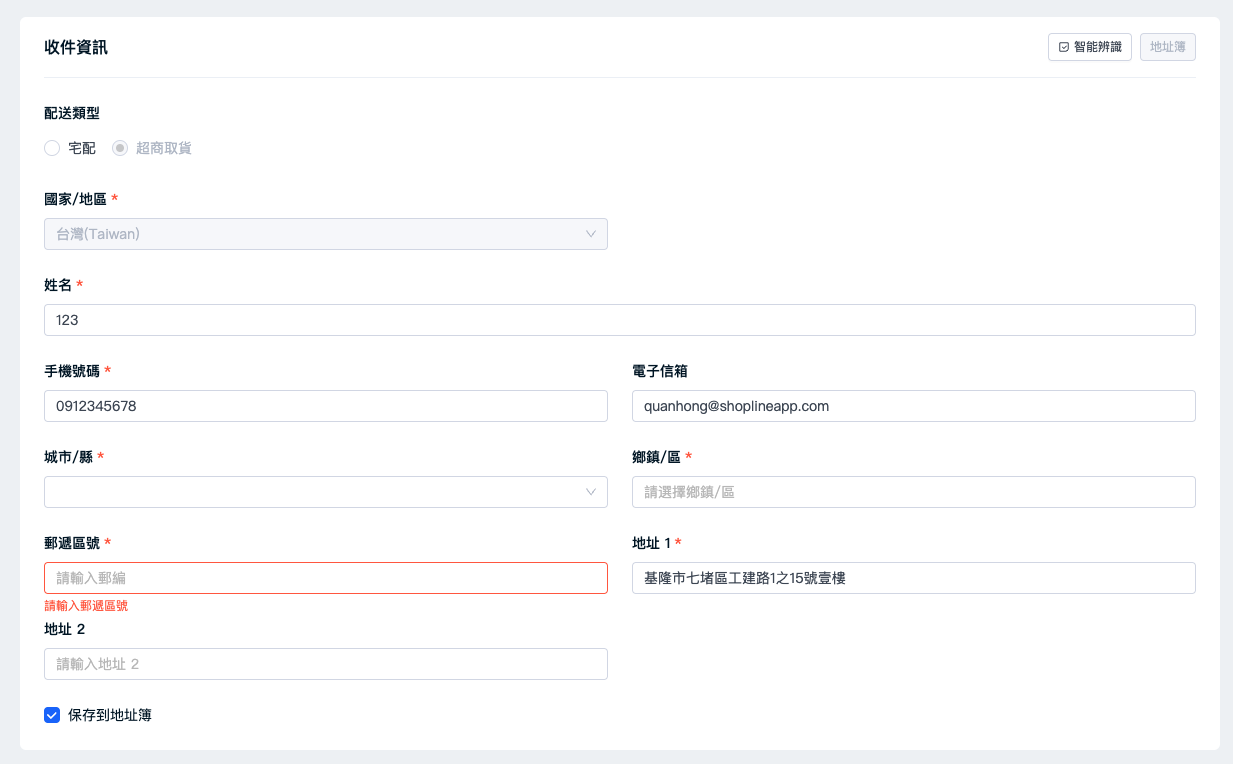Open the 地址簿 address book button
Viewport: 1233px width, 764px height.
[x=1168, y=47]
